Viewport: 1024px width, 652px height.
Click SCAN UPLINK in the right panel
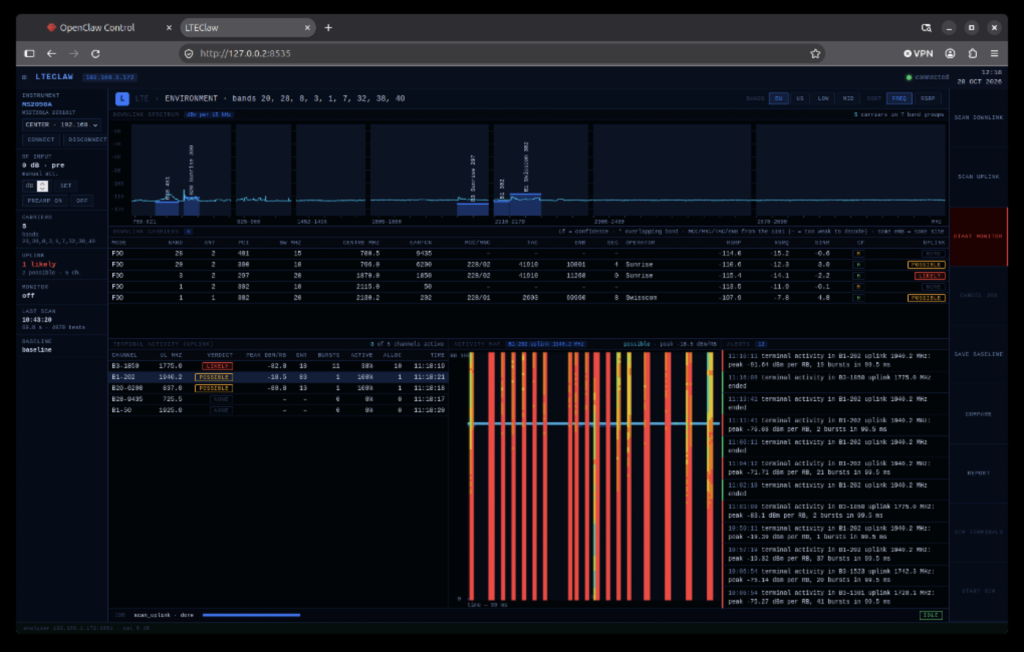point(978,177)
